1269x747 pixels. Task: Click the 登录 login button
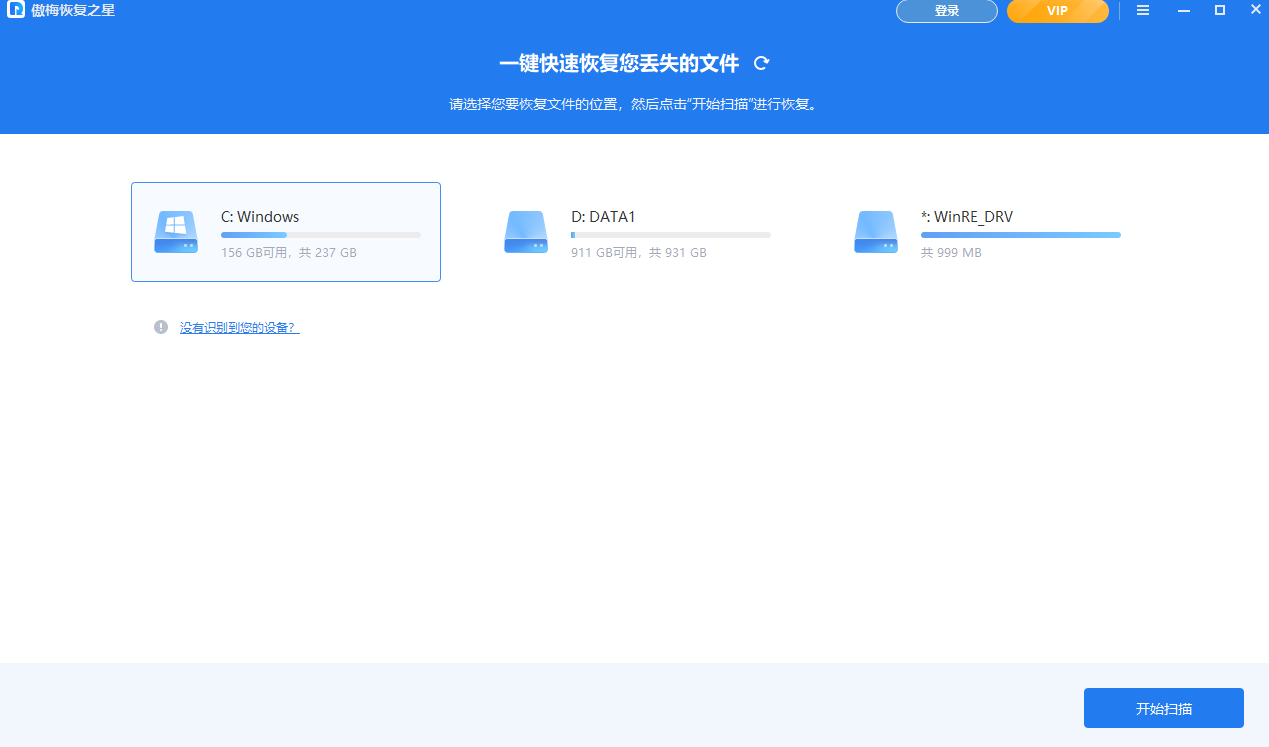(945, 11)
